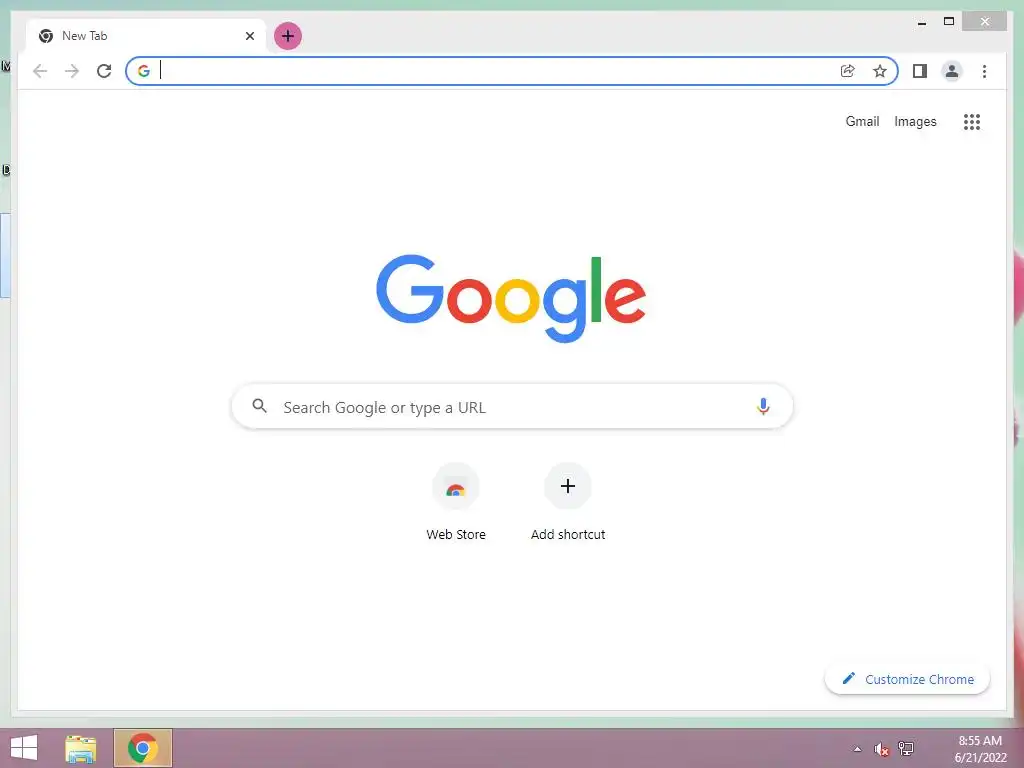Open the network tray icon

click(x=906, y=748)
